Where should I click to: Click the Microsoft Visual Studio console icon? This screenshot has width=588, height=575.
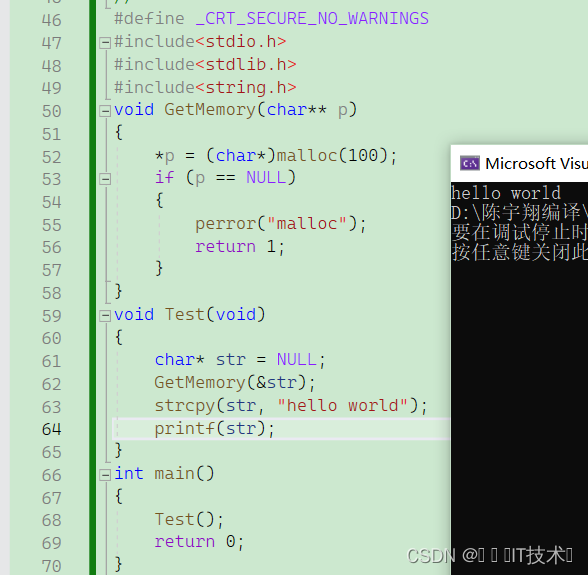coord(470,164)
